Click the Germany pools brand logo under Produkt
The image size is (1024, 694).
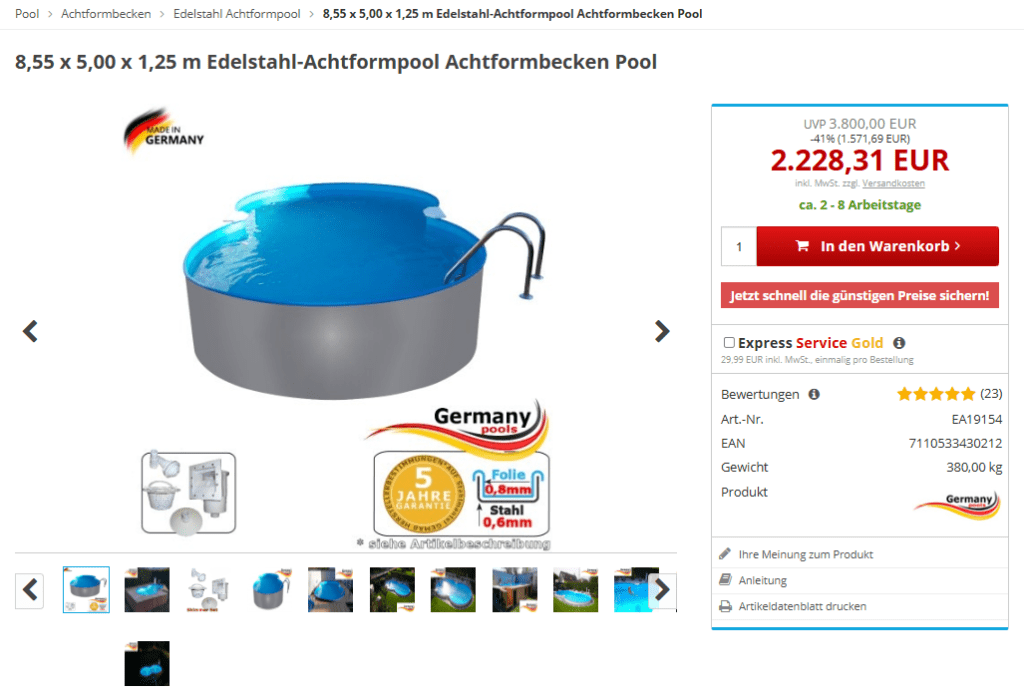coord(957,505)
